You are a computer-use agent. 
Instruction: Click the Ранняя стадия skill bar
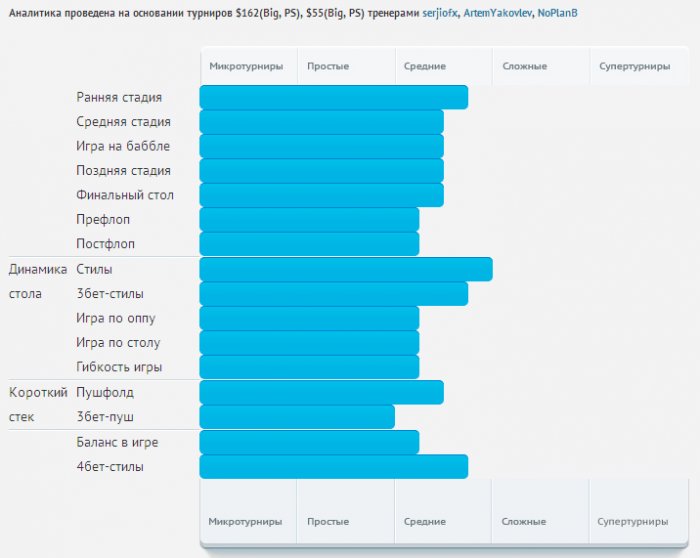(x=333, y=97)
